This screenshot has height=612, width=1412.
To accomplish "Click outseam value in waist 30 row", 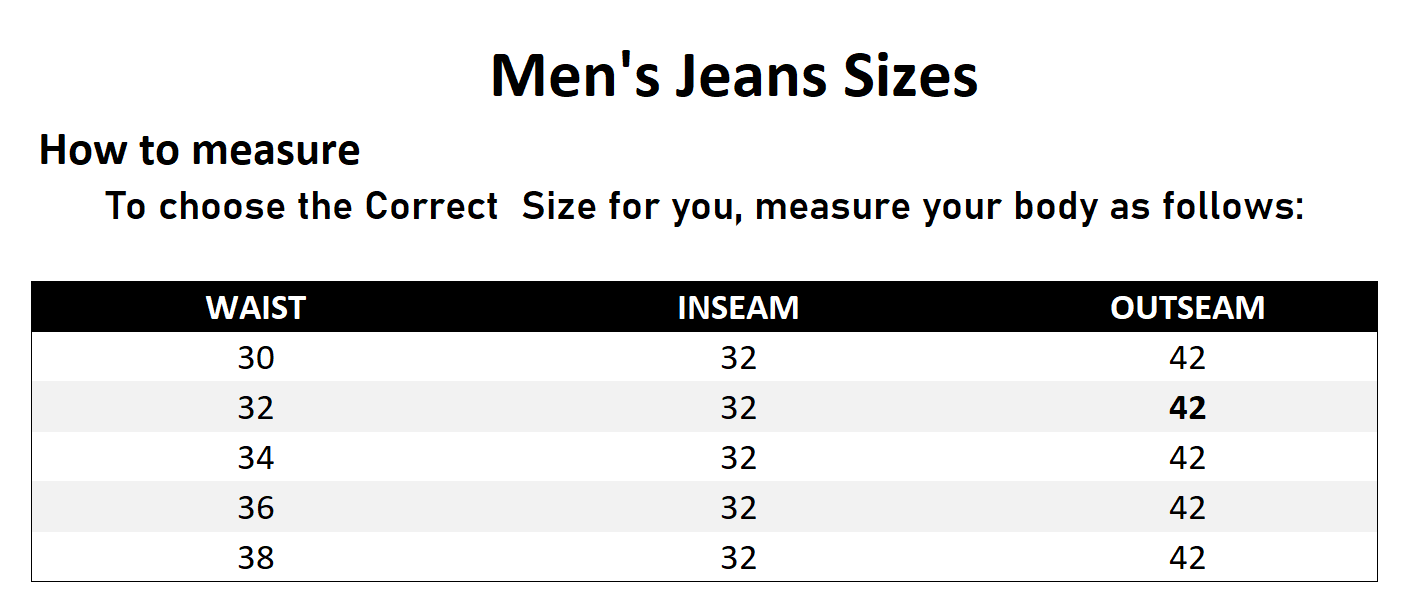I will point(1187,358).
